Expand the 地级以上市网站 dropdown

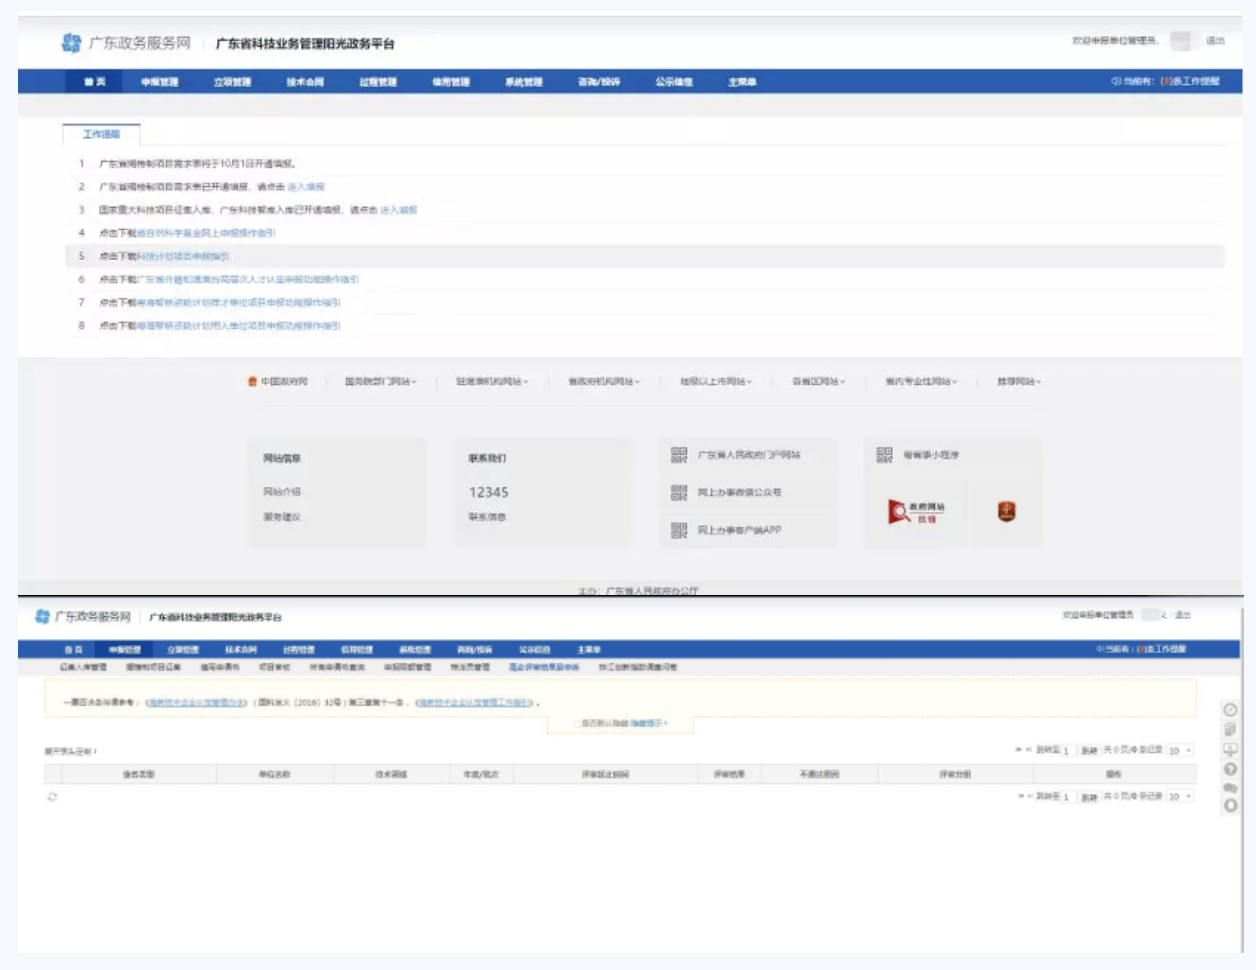tap(715, 382)
